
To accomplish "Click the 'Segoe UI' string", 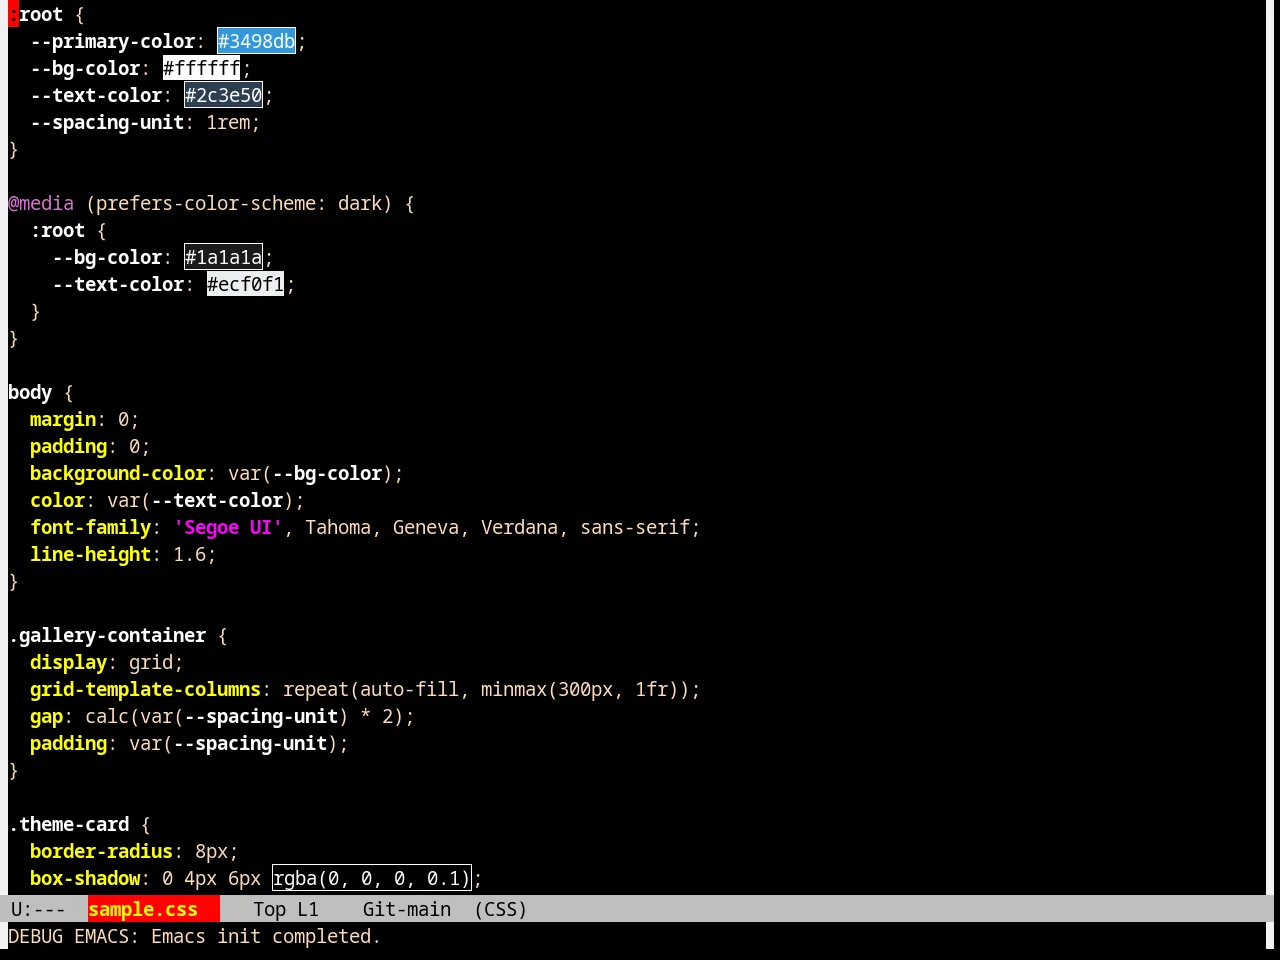I will tap(228, 527).
